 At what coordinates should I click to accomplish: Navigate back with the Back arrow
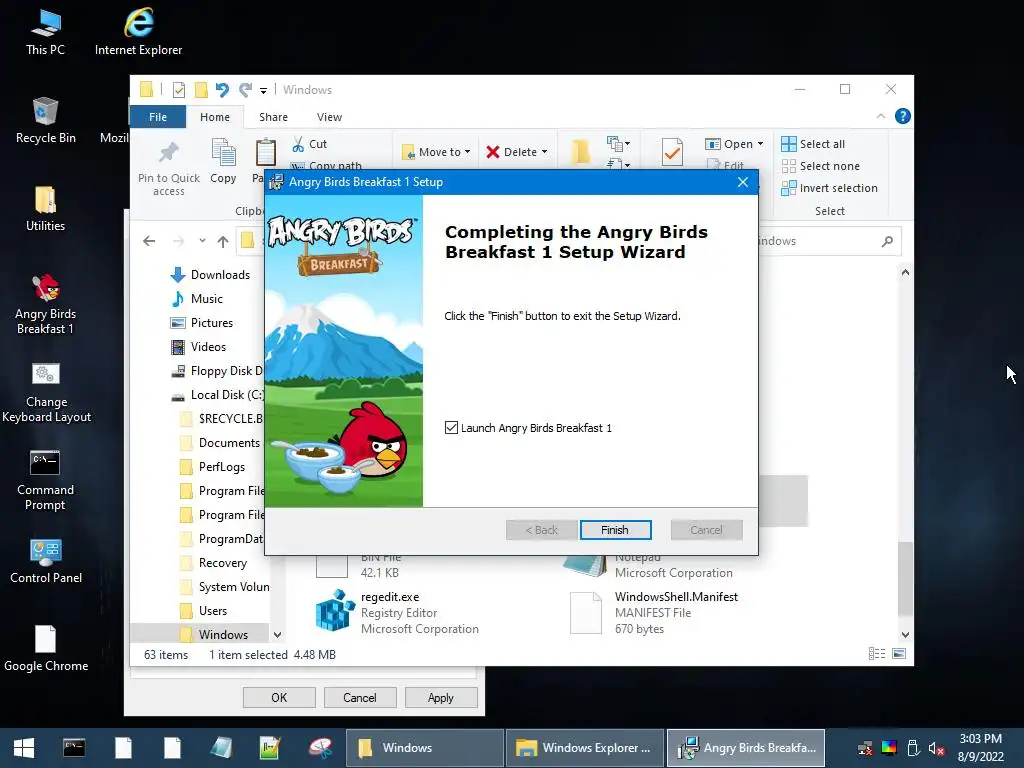149,241
